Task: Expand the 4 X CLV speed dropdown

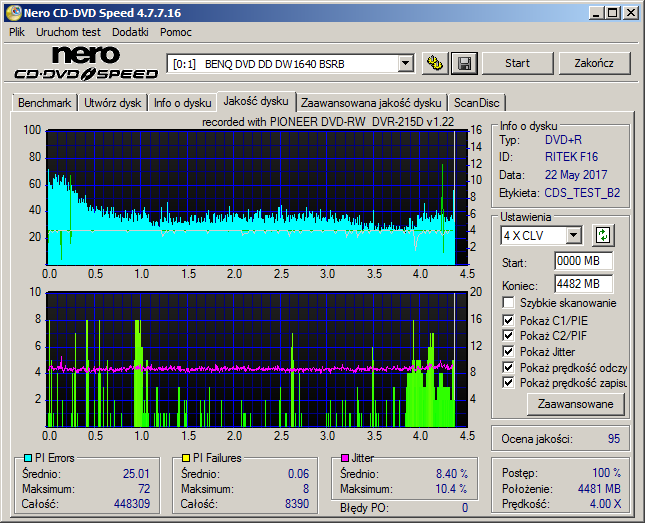Action: tap(573, 236)
